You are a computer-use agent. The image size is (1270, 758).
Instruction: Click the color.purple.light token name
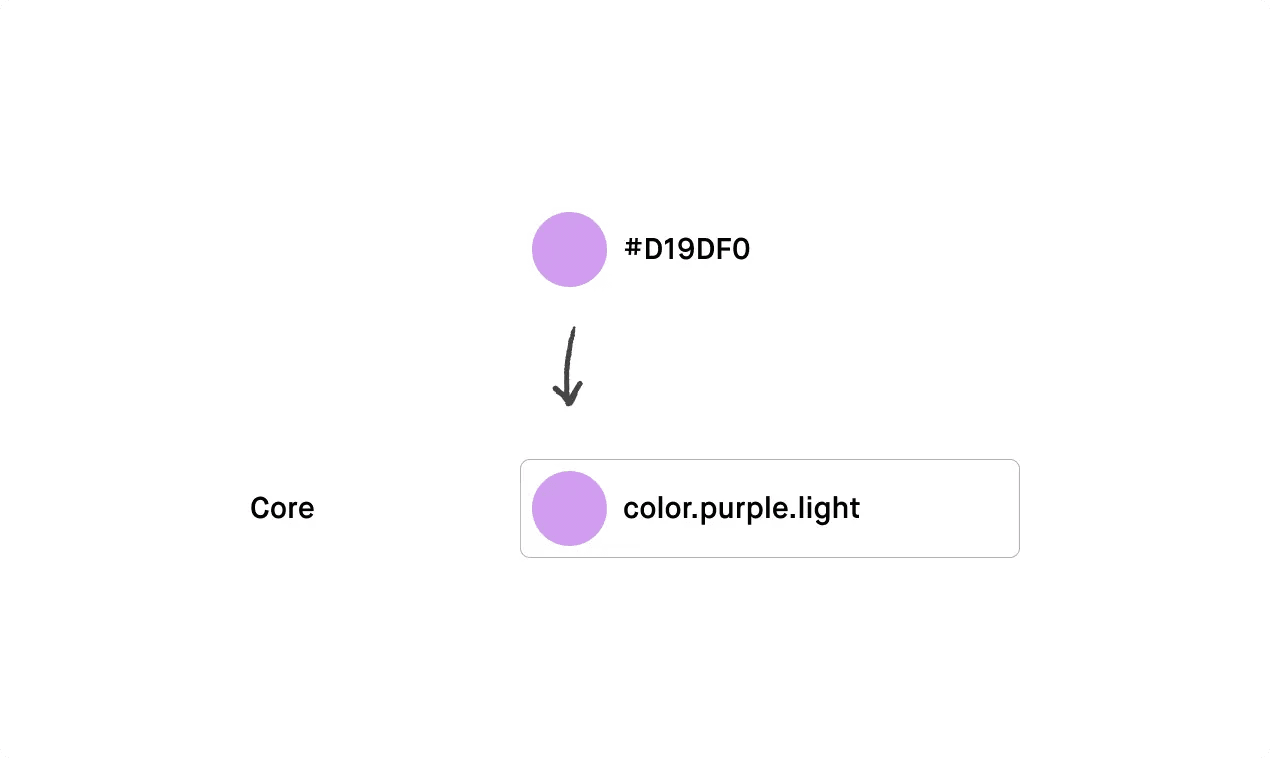click(x=741, y=508)
